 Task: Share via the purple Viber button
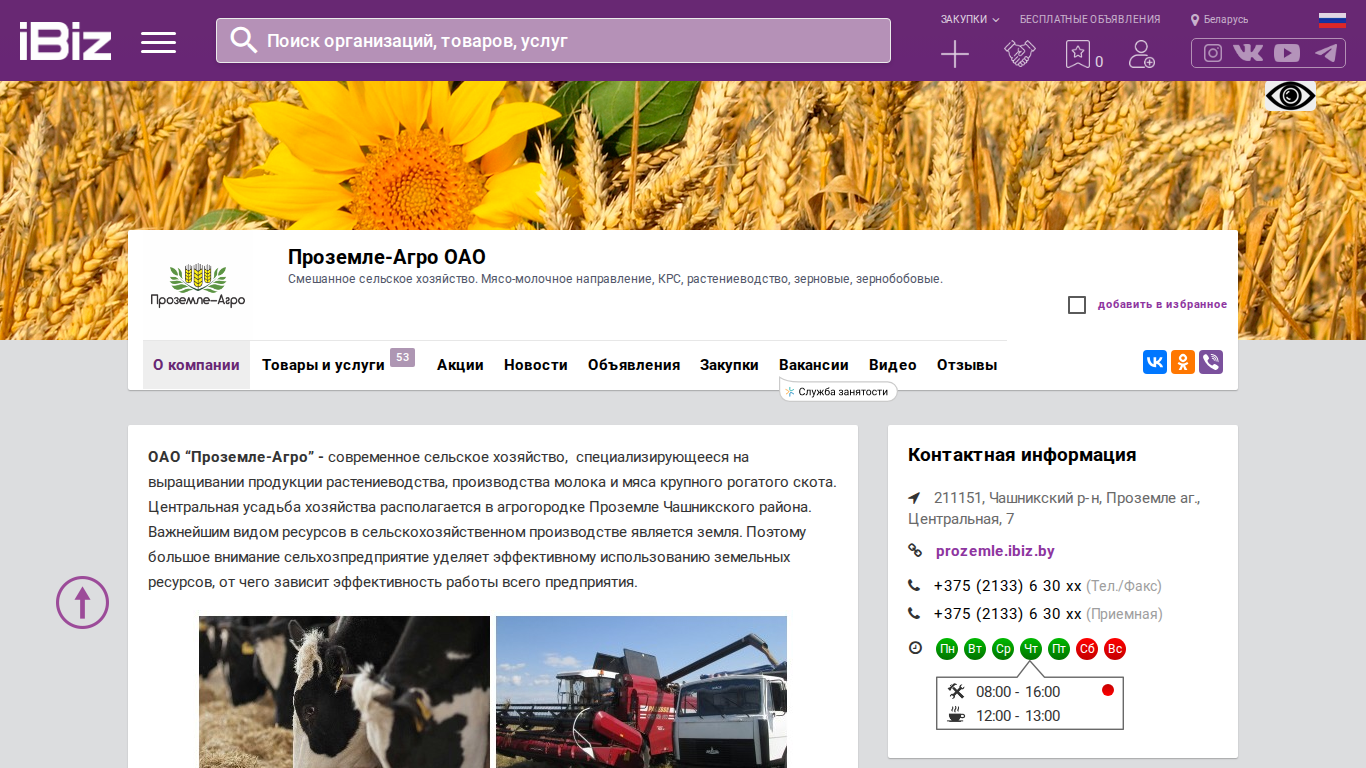[1211, 362]
